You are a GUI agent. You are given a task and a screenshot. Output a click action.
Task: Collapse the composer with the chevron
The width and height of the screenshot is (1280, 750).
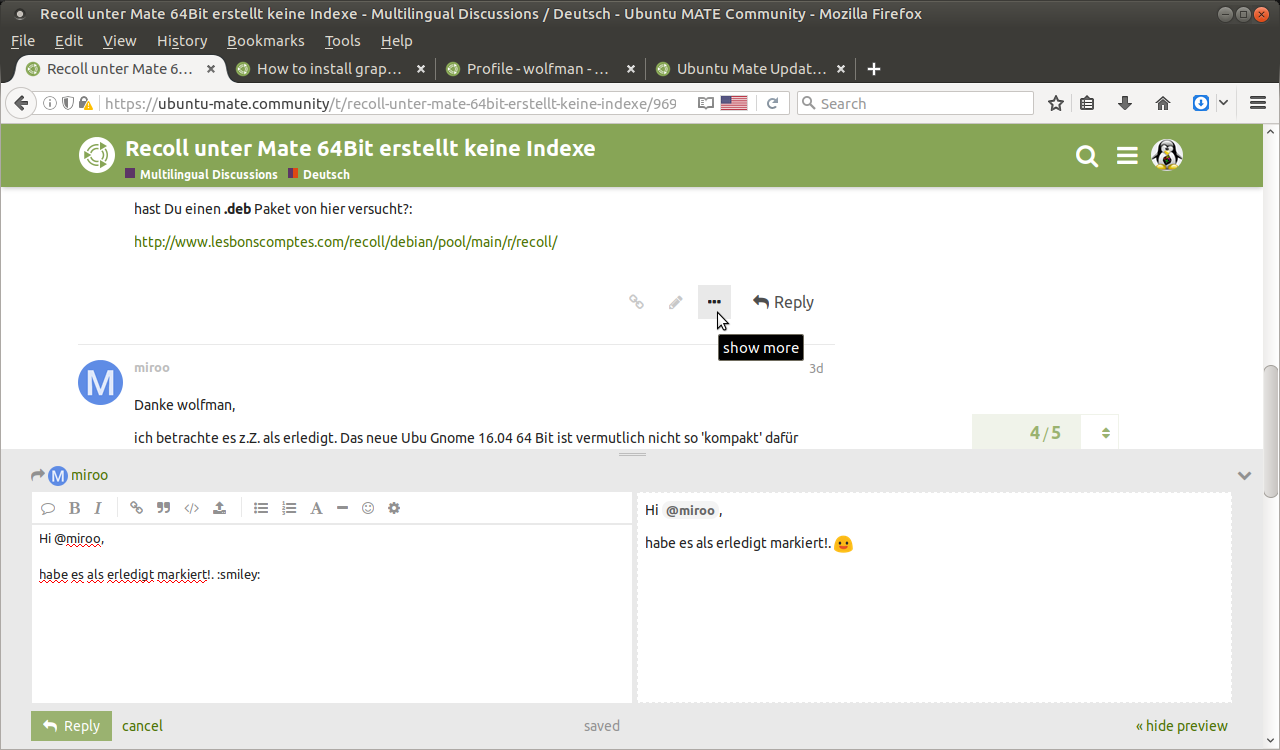(x=1244, y=476)
